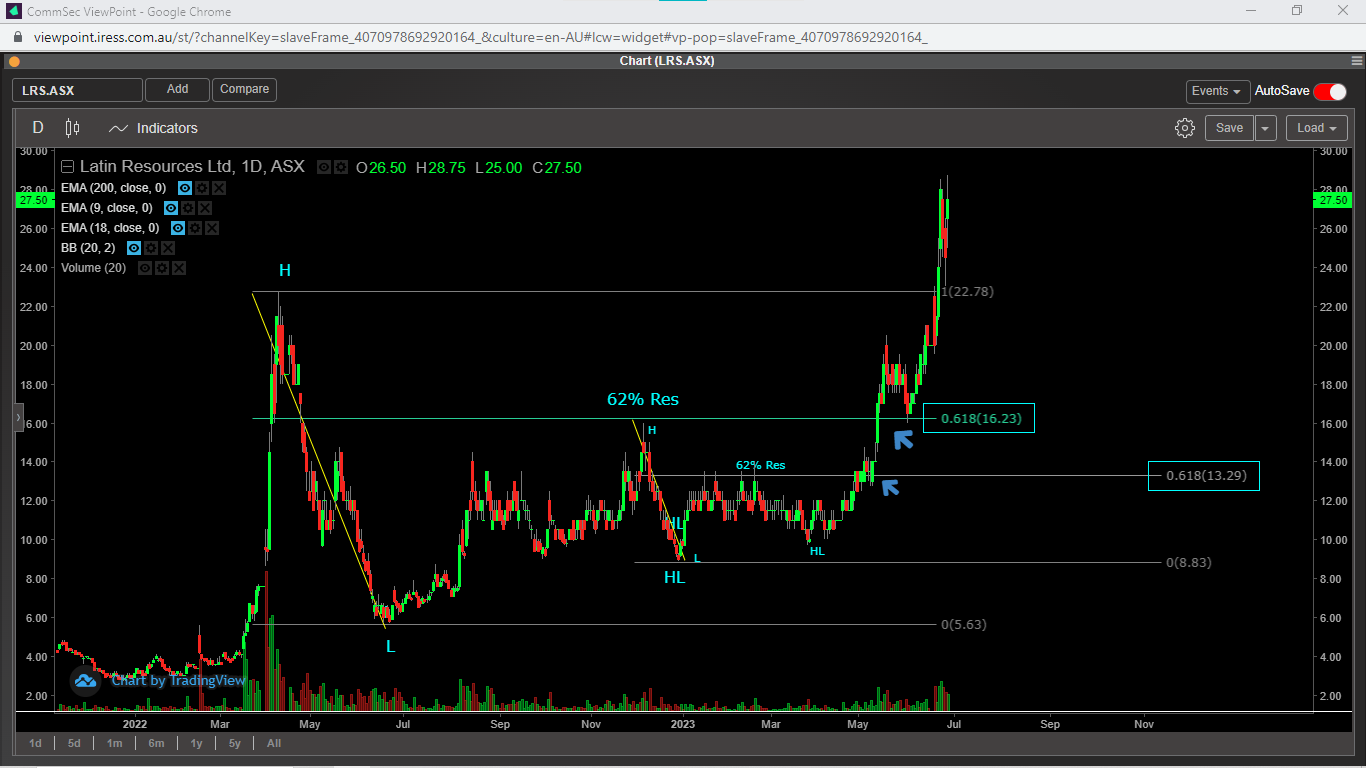Click the Volume (20) legend label
The height and width of the screenshot is (768, 1366).
pos(94,268)
